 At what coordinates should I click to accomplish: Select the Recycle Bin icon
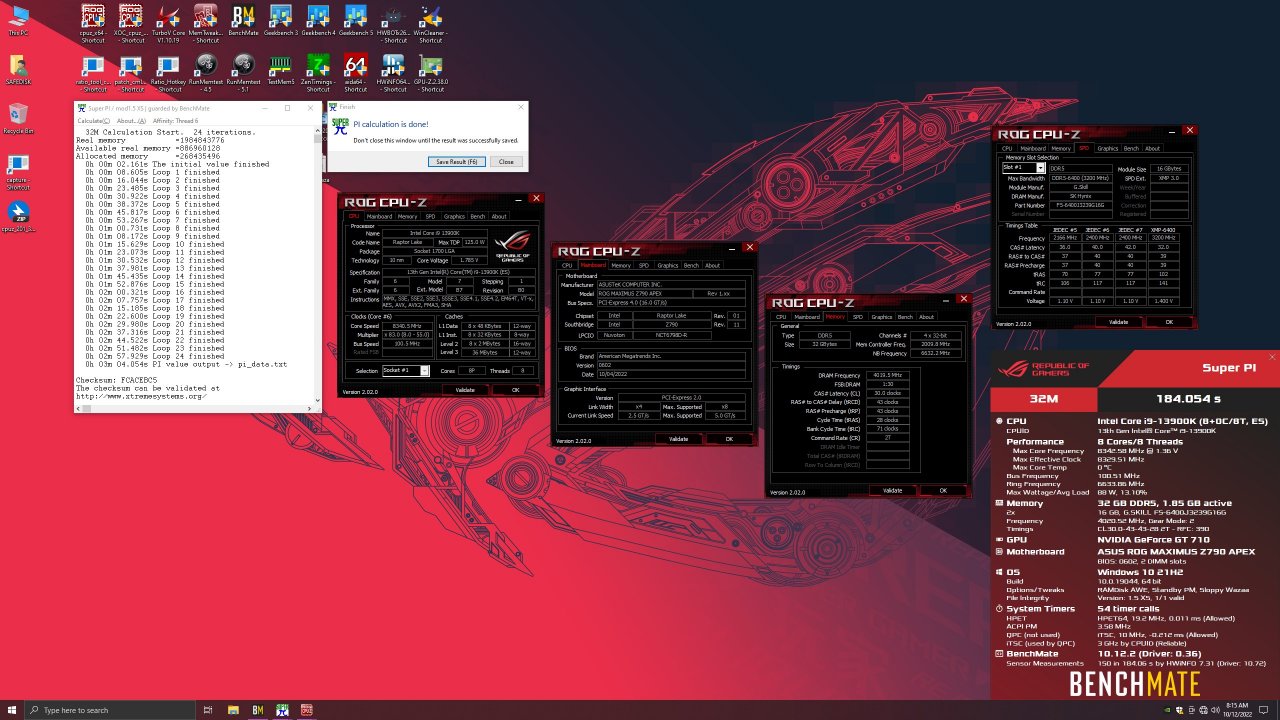point(17,118)
